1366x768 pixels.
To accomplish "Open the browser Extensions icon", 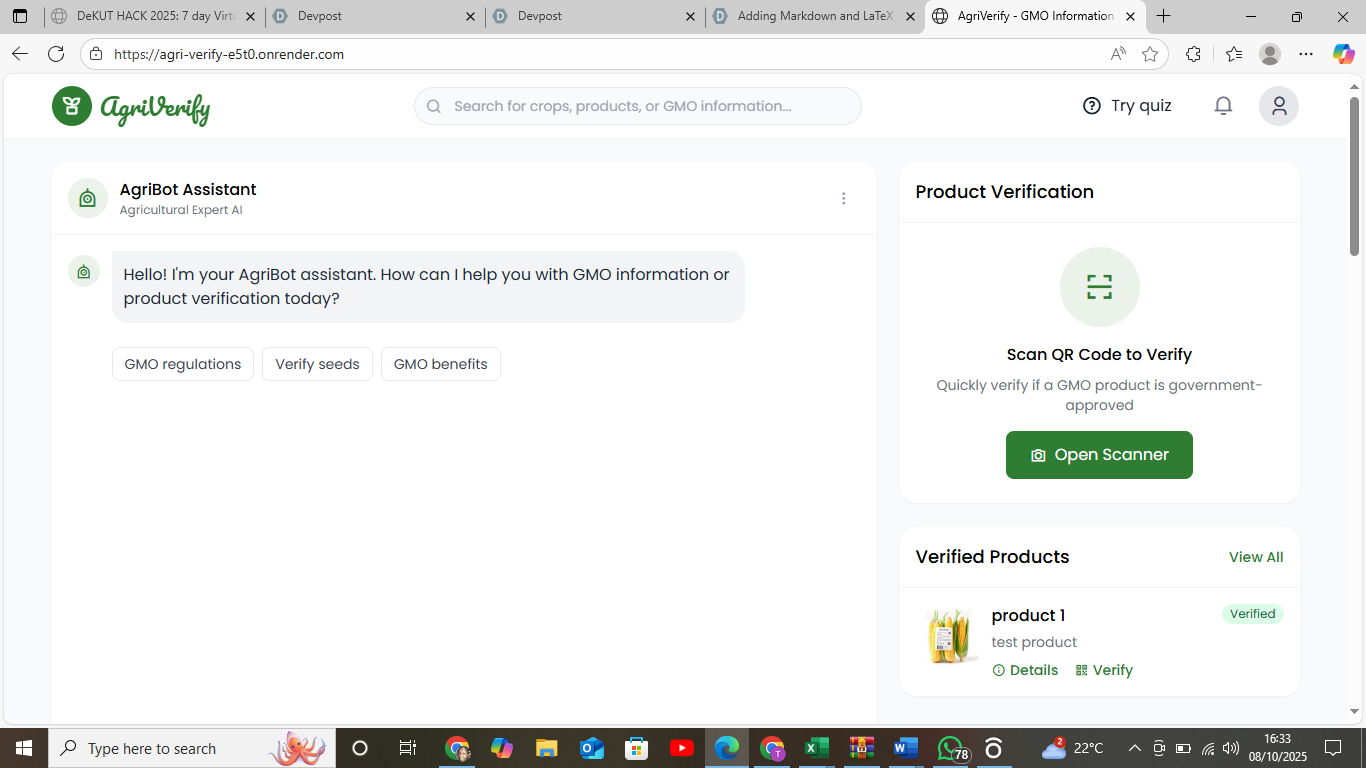I will point(1193,54).
